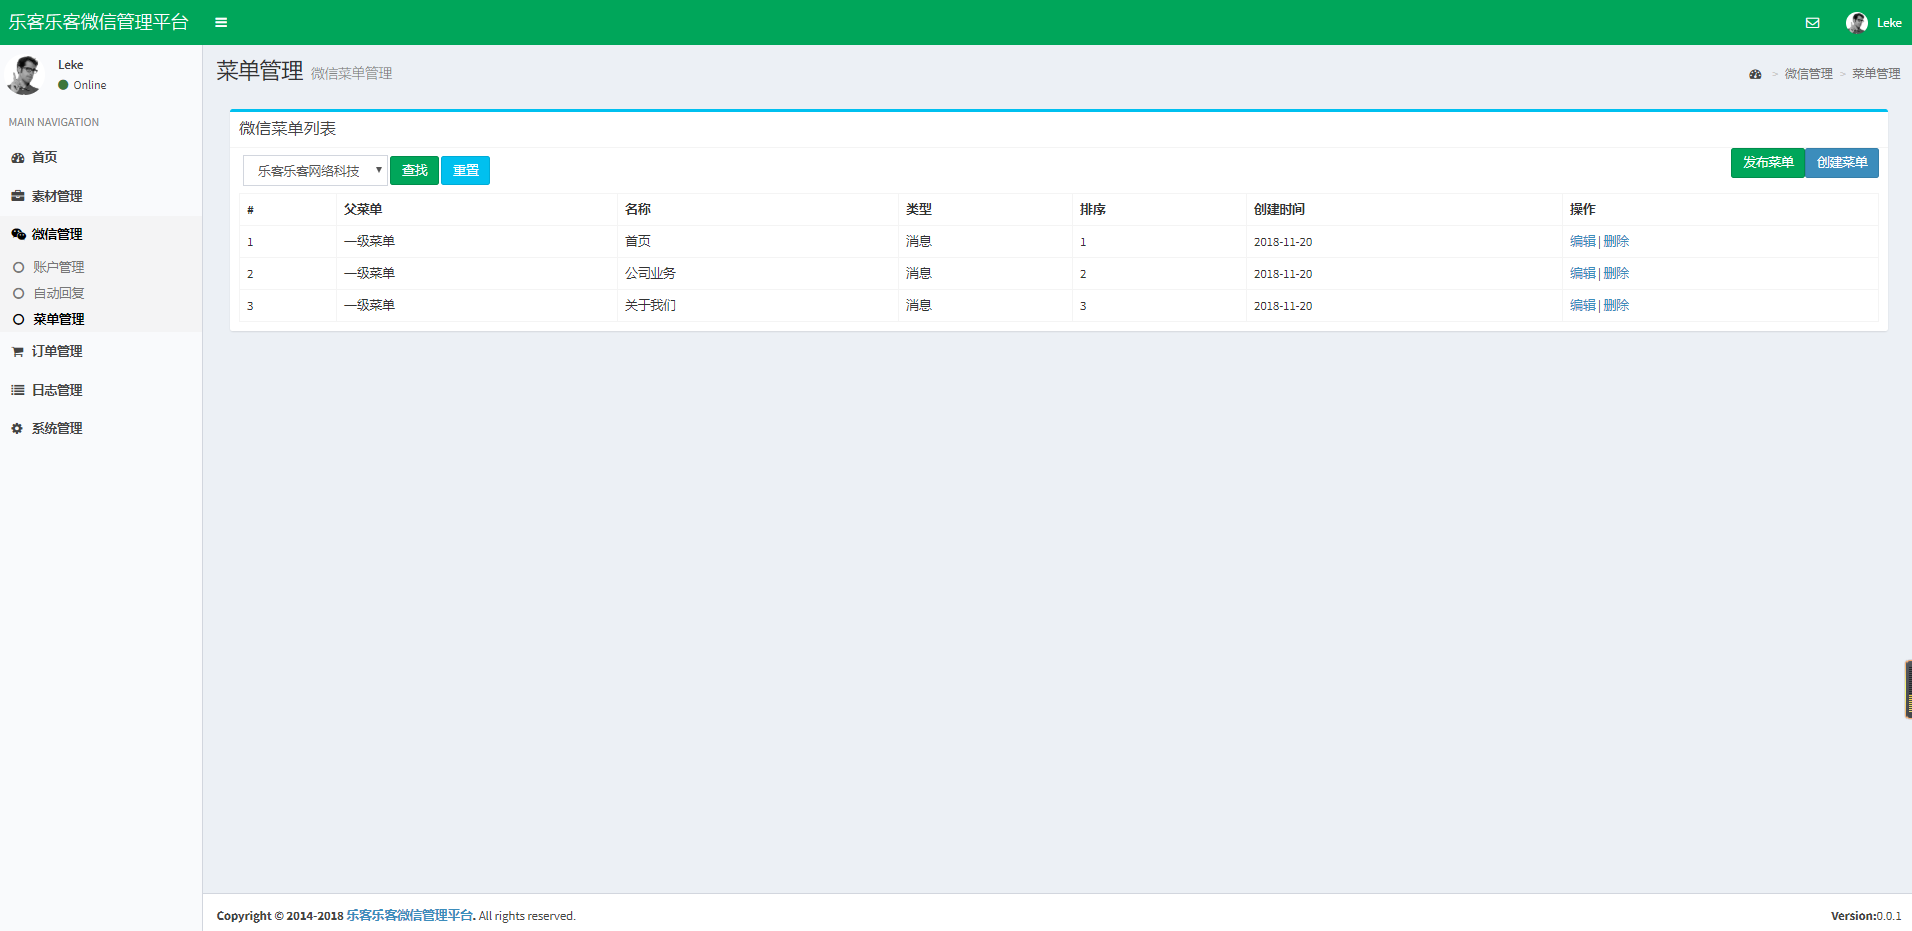Collapse the 微信管理 sidebar section
Image resolution: width=1912 pixels, height=931 pixels.
[57, 234]
